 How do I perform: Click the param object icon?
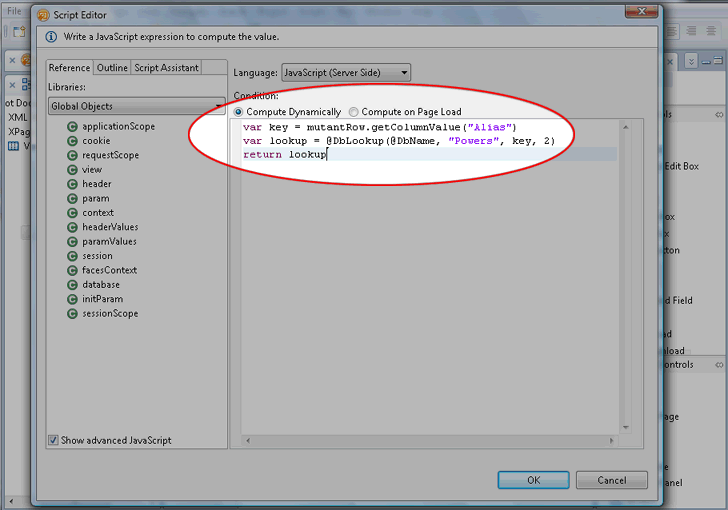click(72, 198)
